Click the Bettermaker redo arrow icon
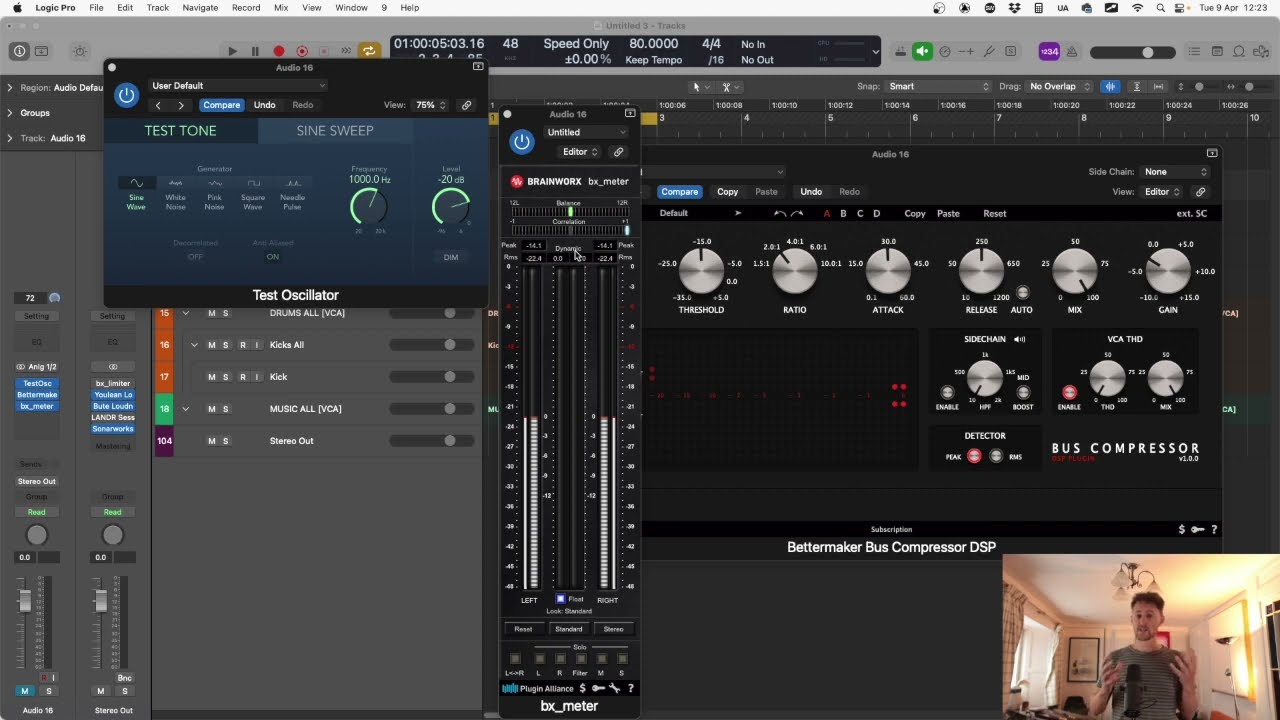Image resolution: width=1280 pixels, height=720 pixels. 797,213
